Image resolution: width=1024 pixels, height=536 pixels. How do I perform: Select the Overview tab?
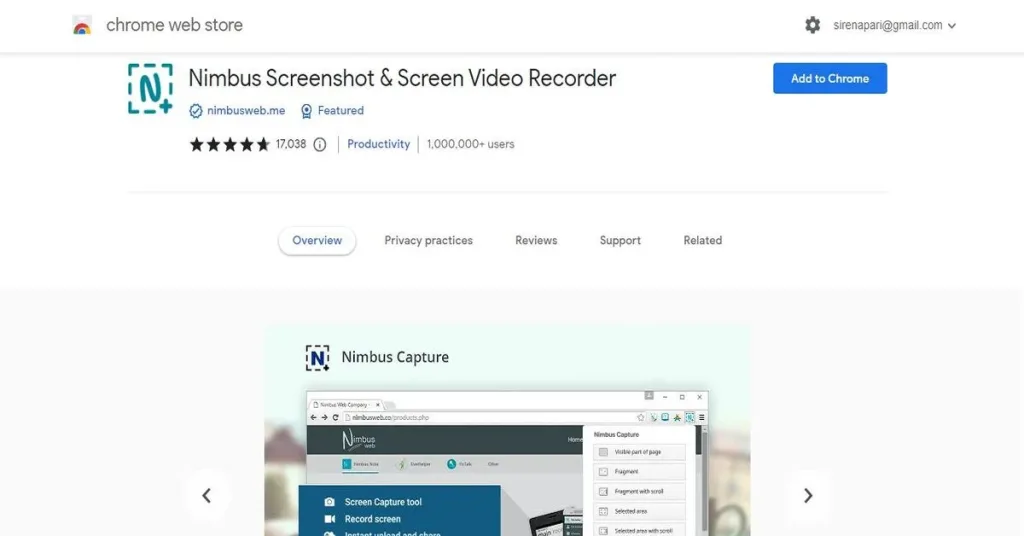(317, 240)
